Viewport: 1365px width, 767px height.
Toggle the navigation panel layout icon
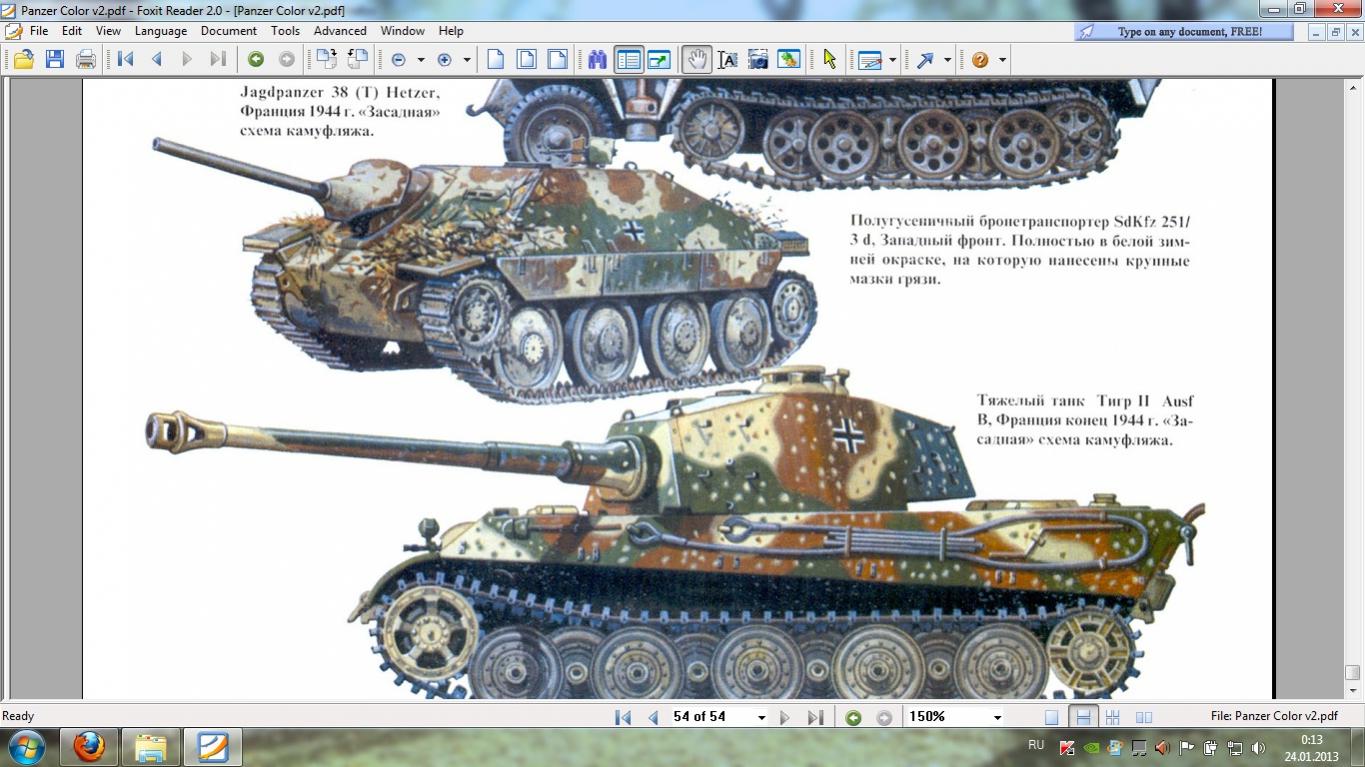tap(628, 60)
